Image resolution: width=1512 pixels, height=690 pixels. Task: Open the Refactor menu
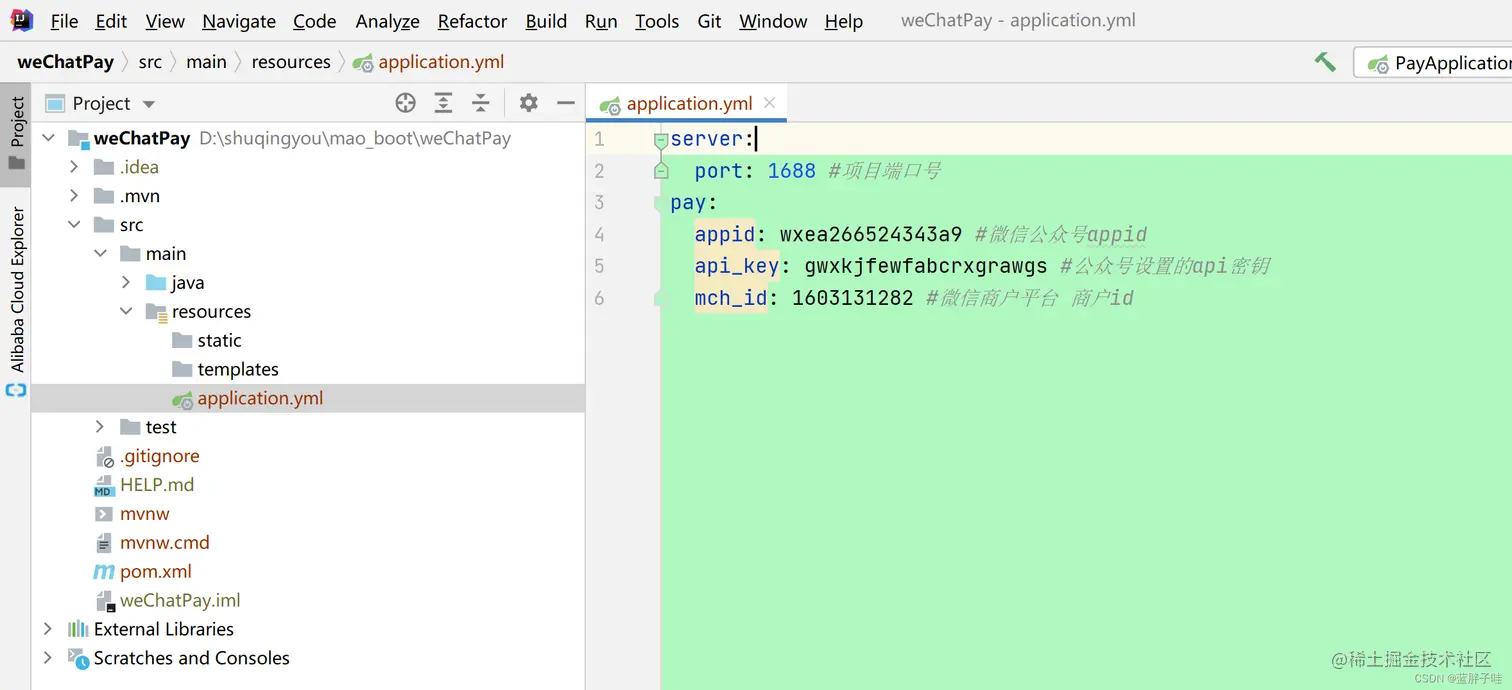click(x=472, y=21)
